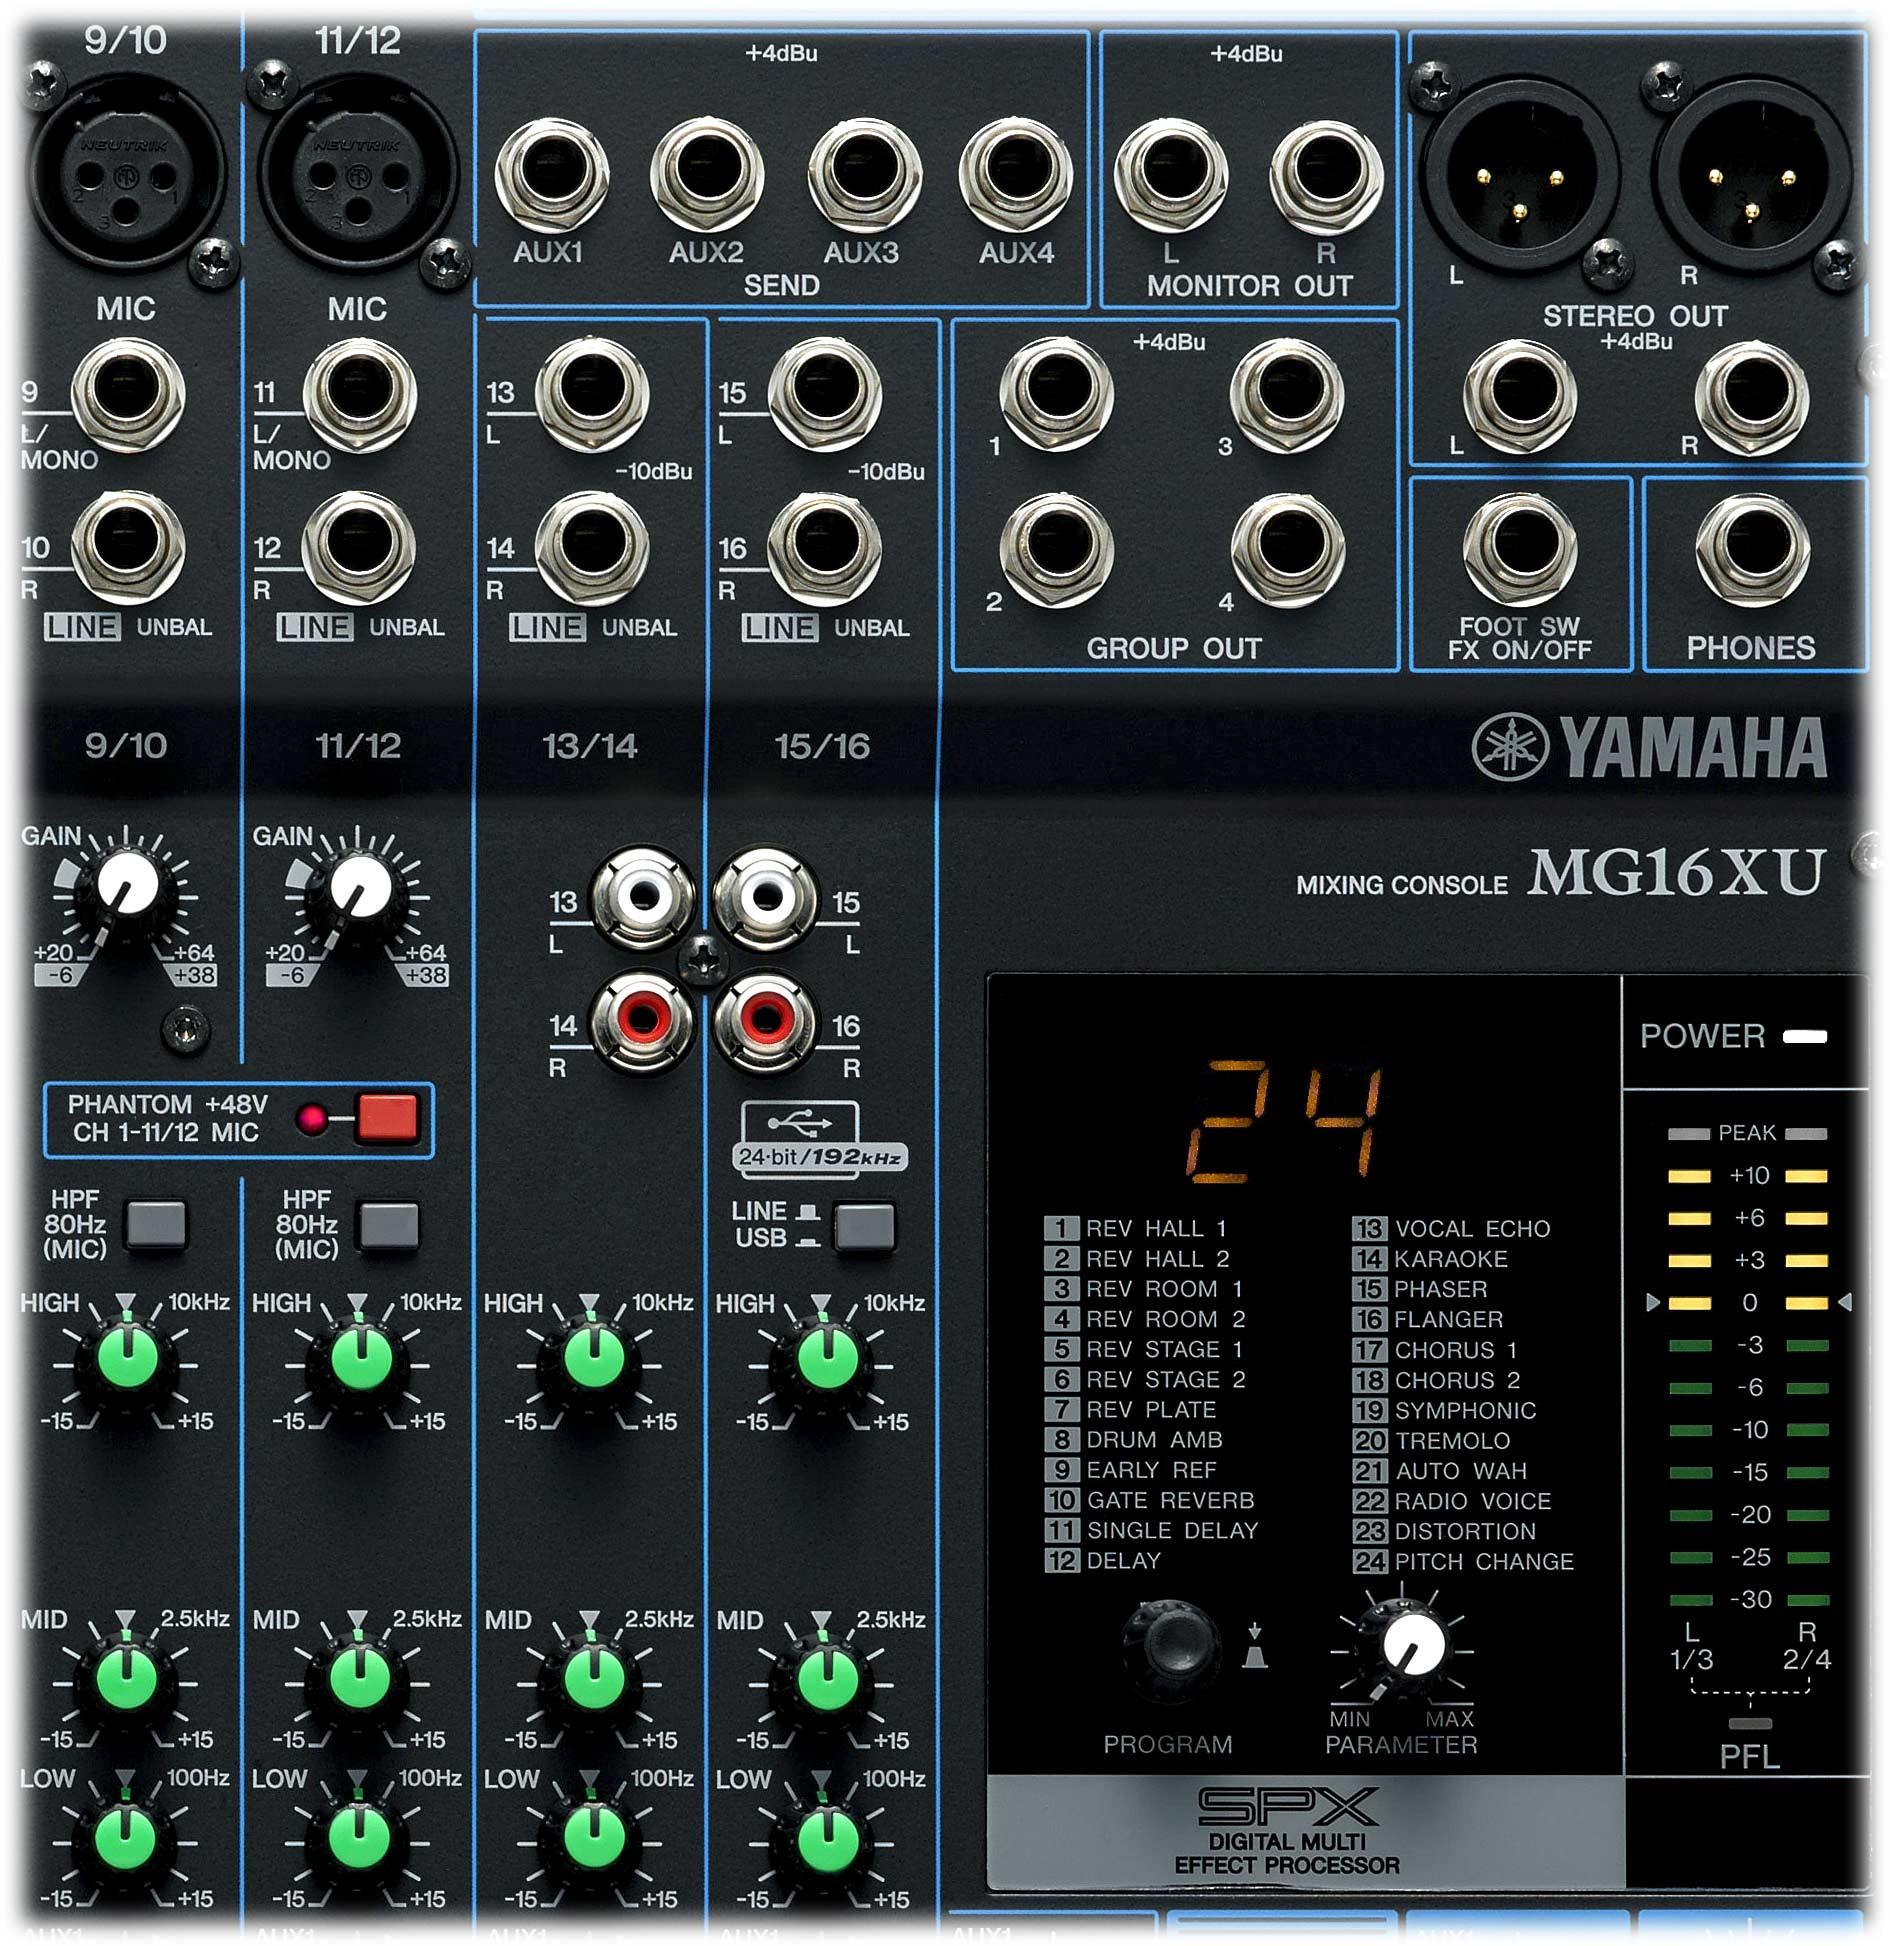Click Group Out jack 4
The width and height of the screenshot is (1890, 1946).
point(1288,550)
